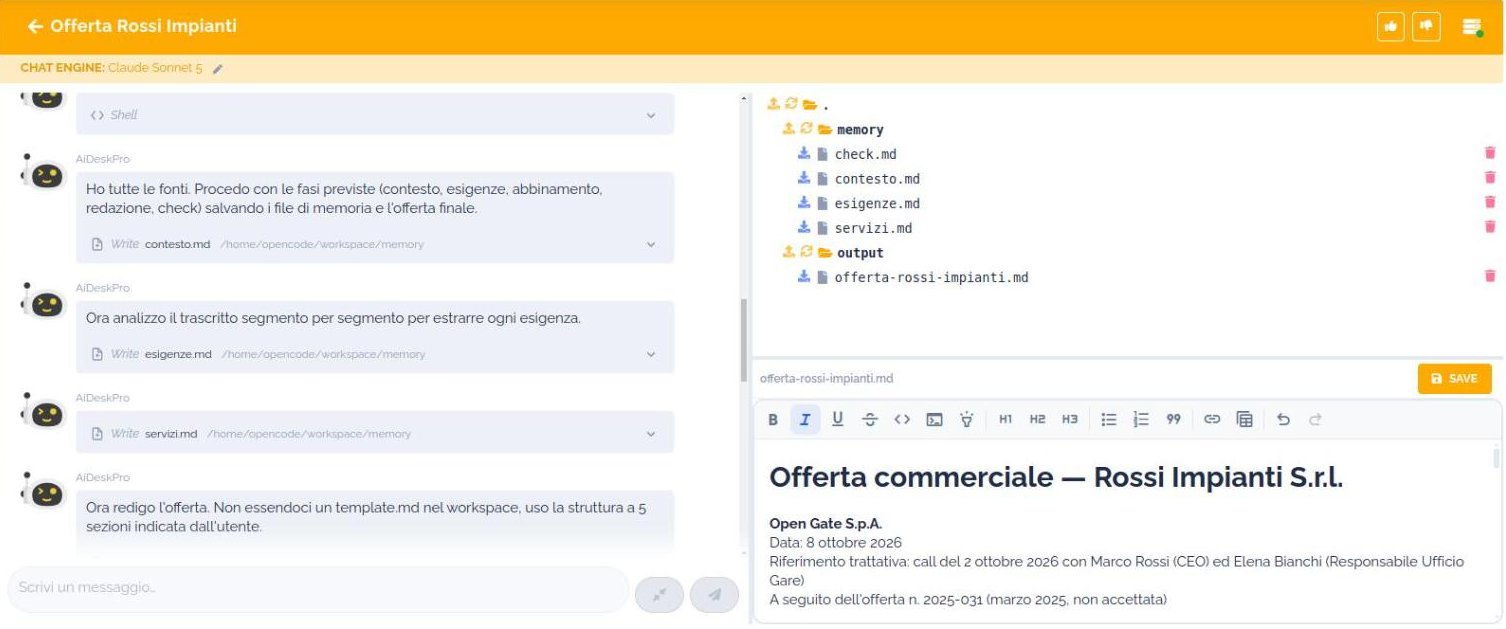
Task: Apply bold formatting in editor
Action: coord(773,420)
